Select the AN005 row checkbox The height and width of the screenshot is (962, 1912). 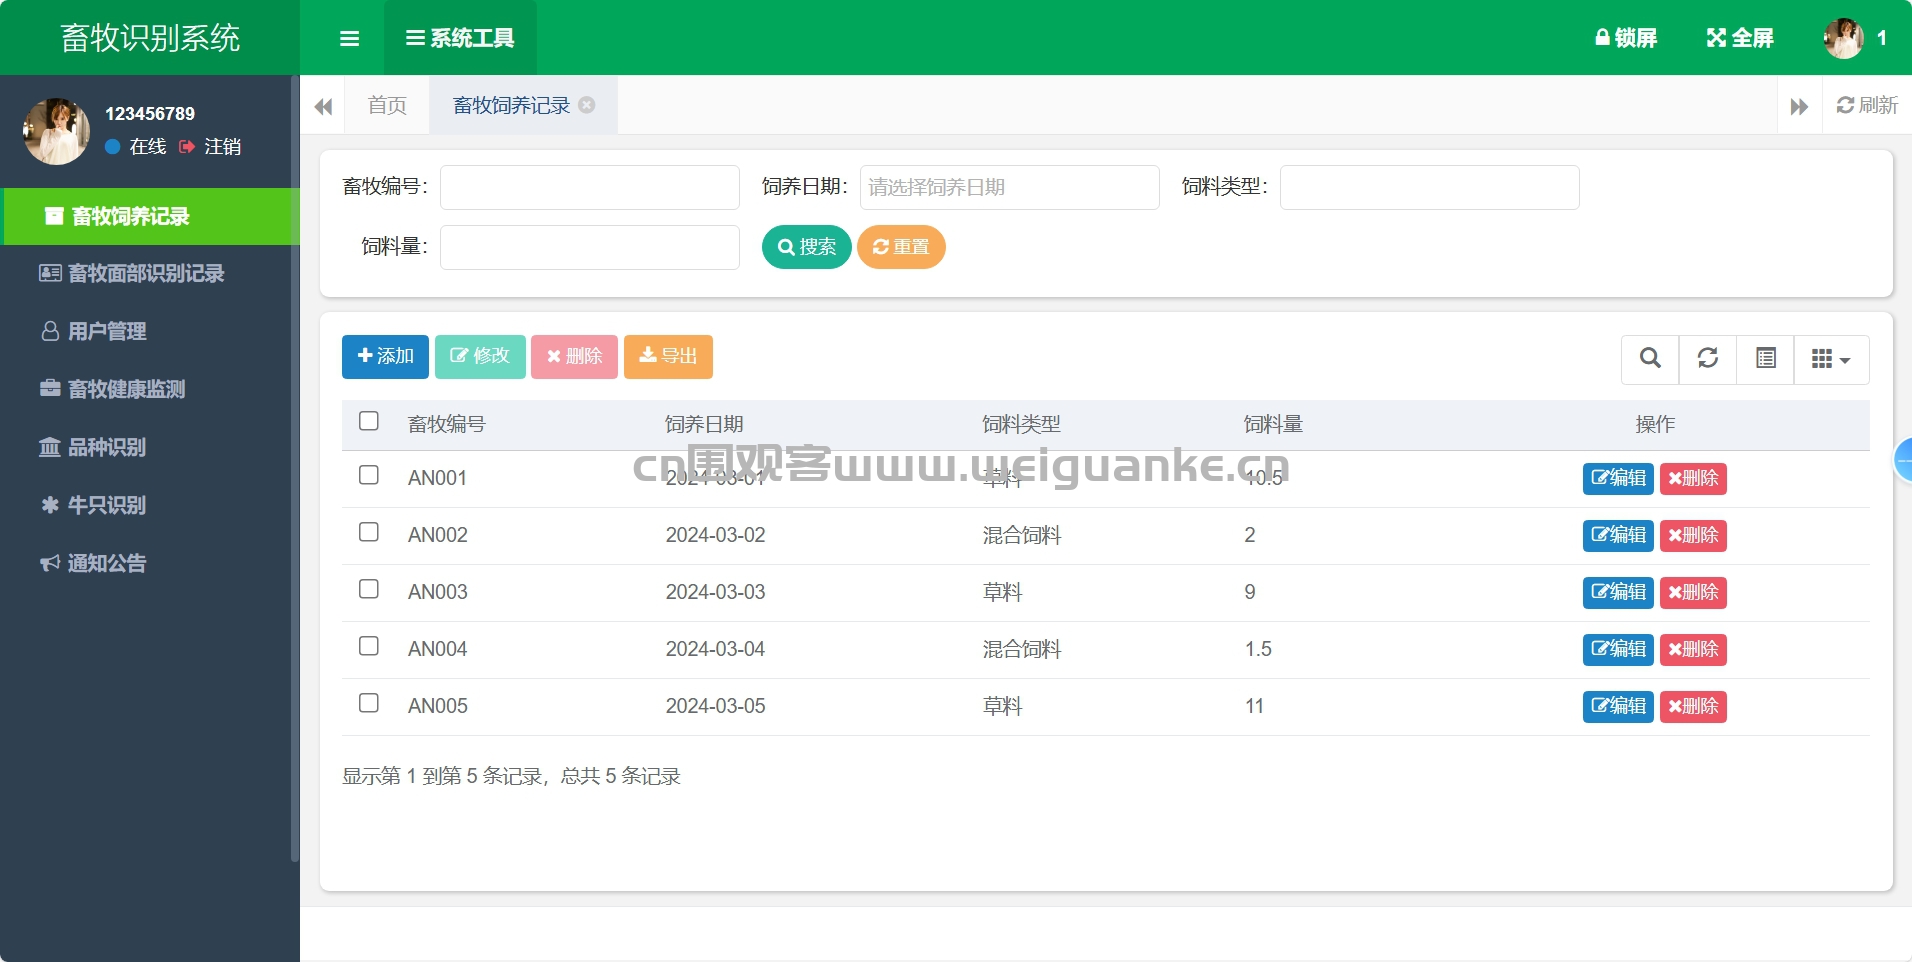pos(369,703)
